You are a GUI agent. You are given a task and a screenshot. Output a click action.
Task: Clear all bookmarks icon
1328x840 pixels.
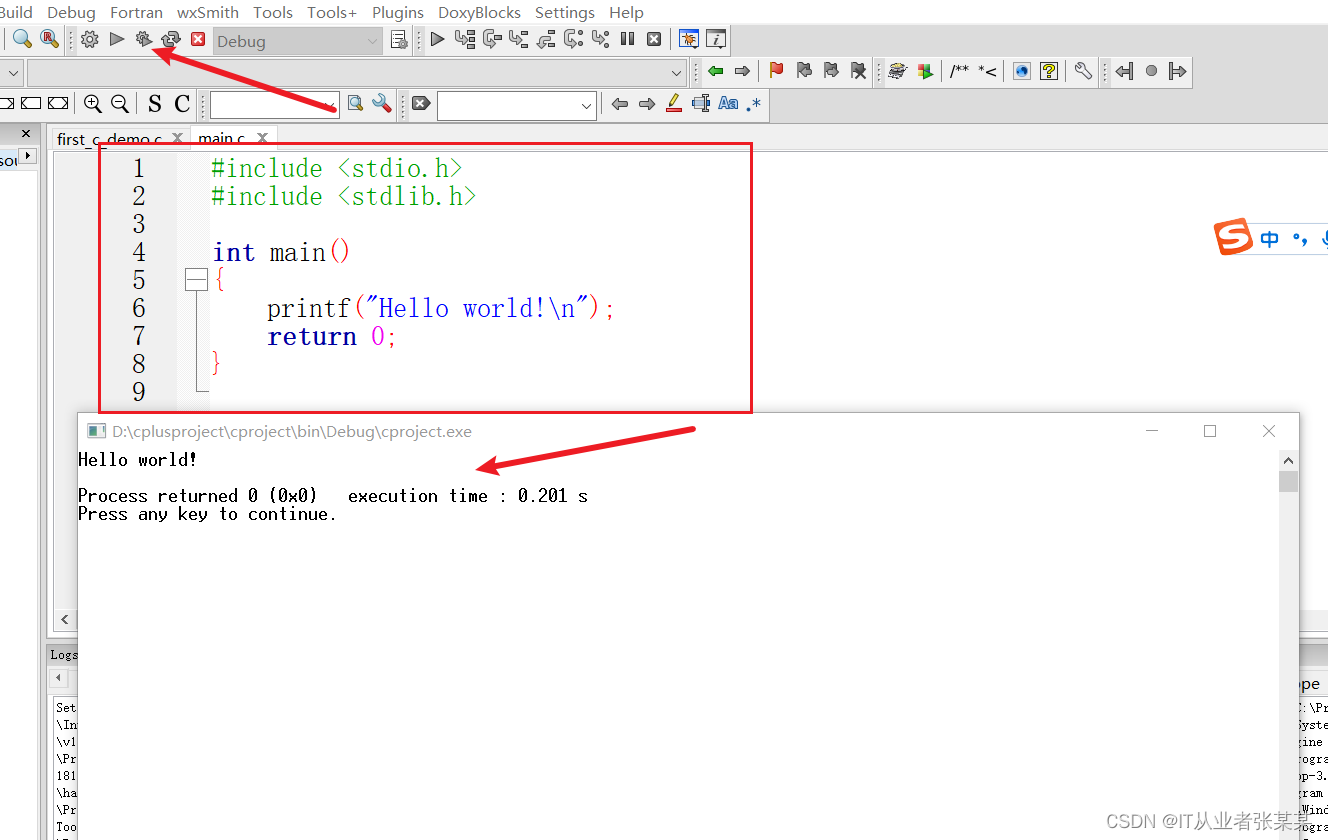(858, 71)
